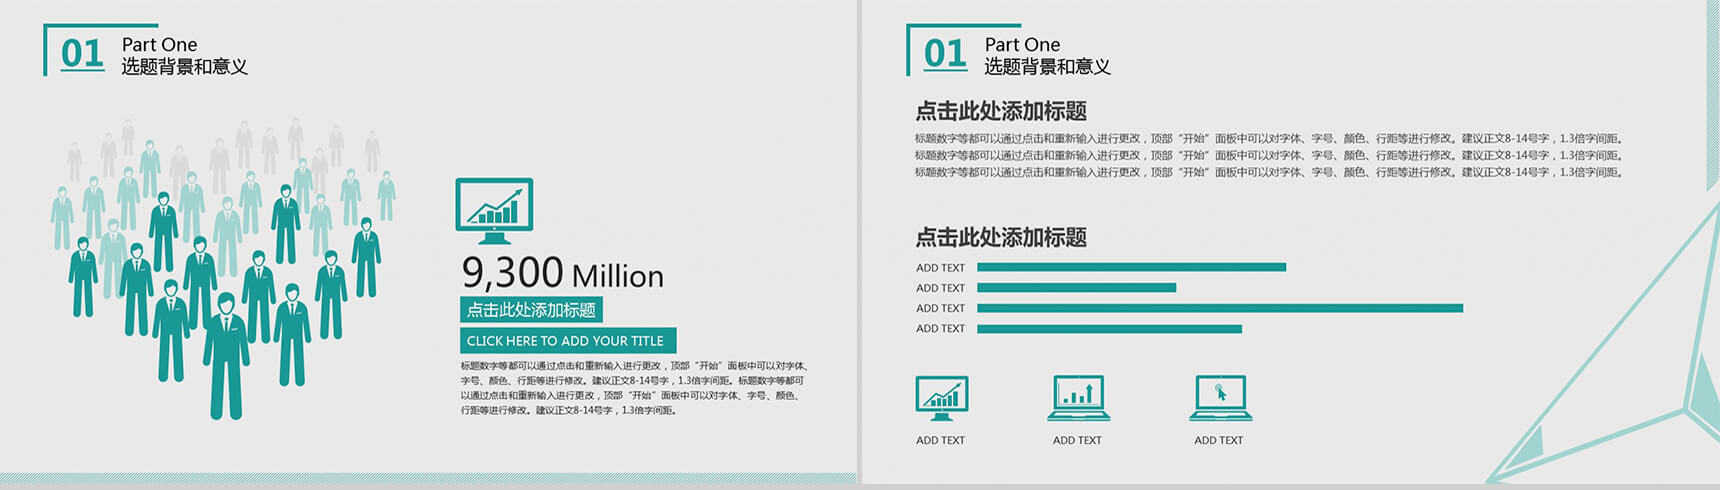Click the ADD TEXT caption under the laptop cursor icon
Screen dimensions: 1720x490
click(1218, 440)
